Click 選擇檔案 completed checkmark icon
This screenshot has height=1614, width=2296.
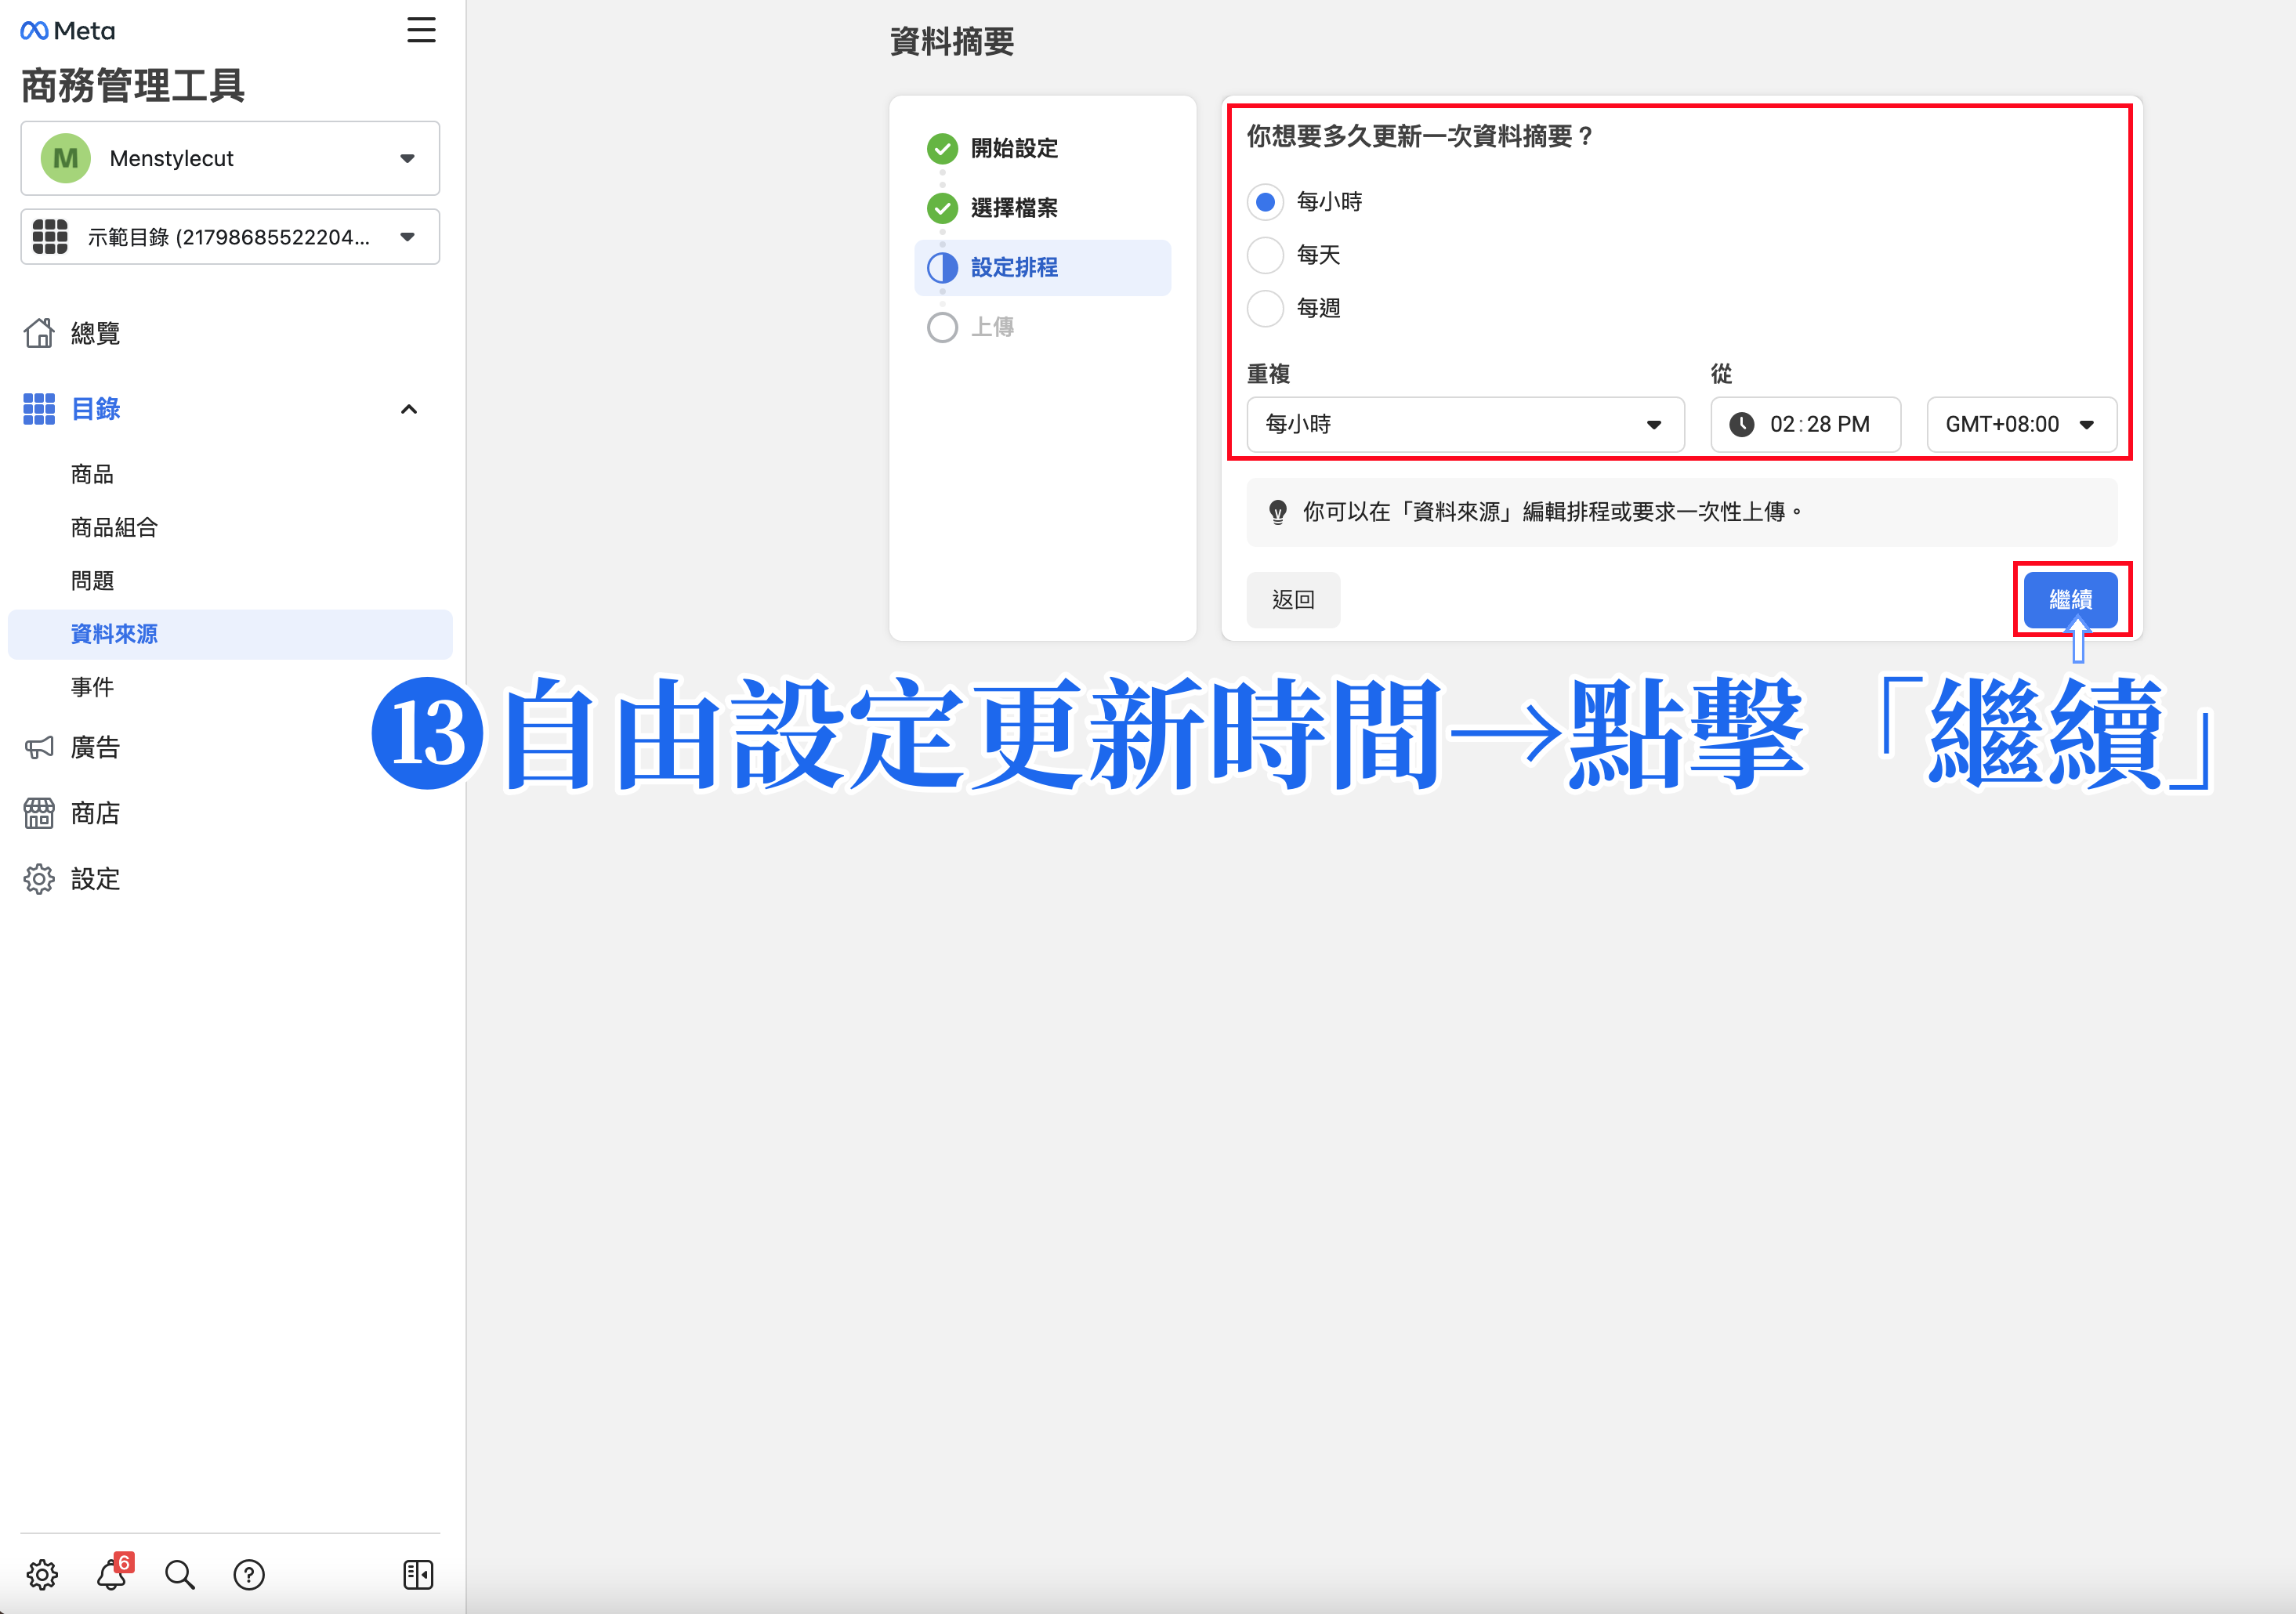(942, 208)
